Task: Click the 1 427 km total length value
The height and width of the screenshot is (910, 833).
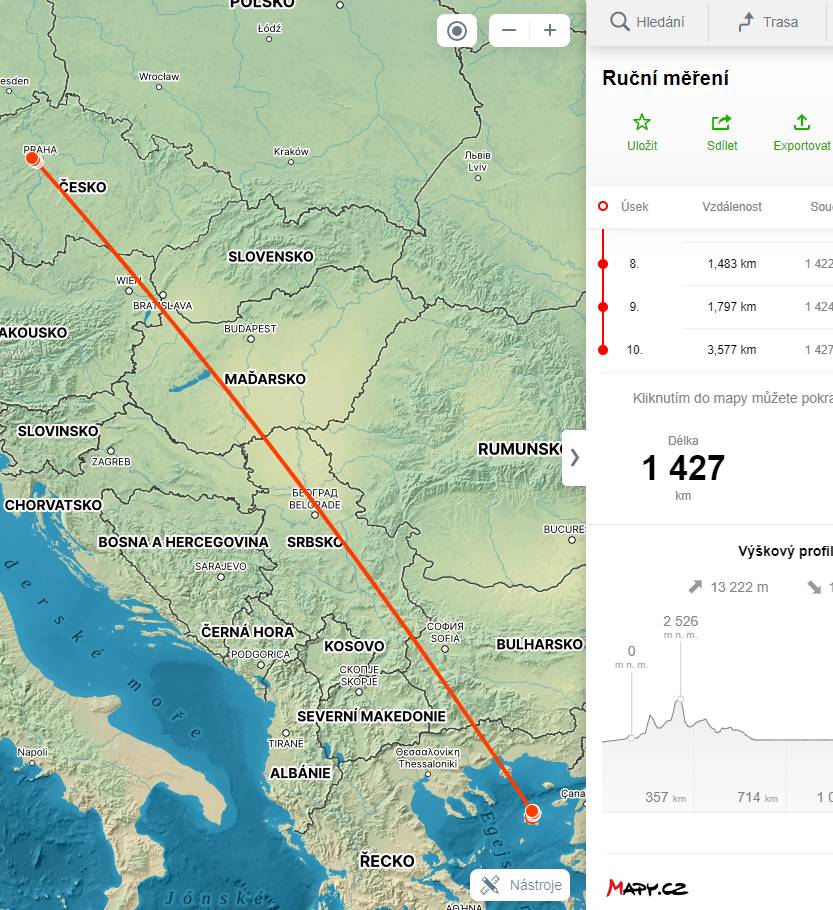Action: pyautogui.click(x=683, y=468)
